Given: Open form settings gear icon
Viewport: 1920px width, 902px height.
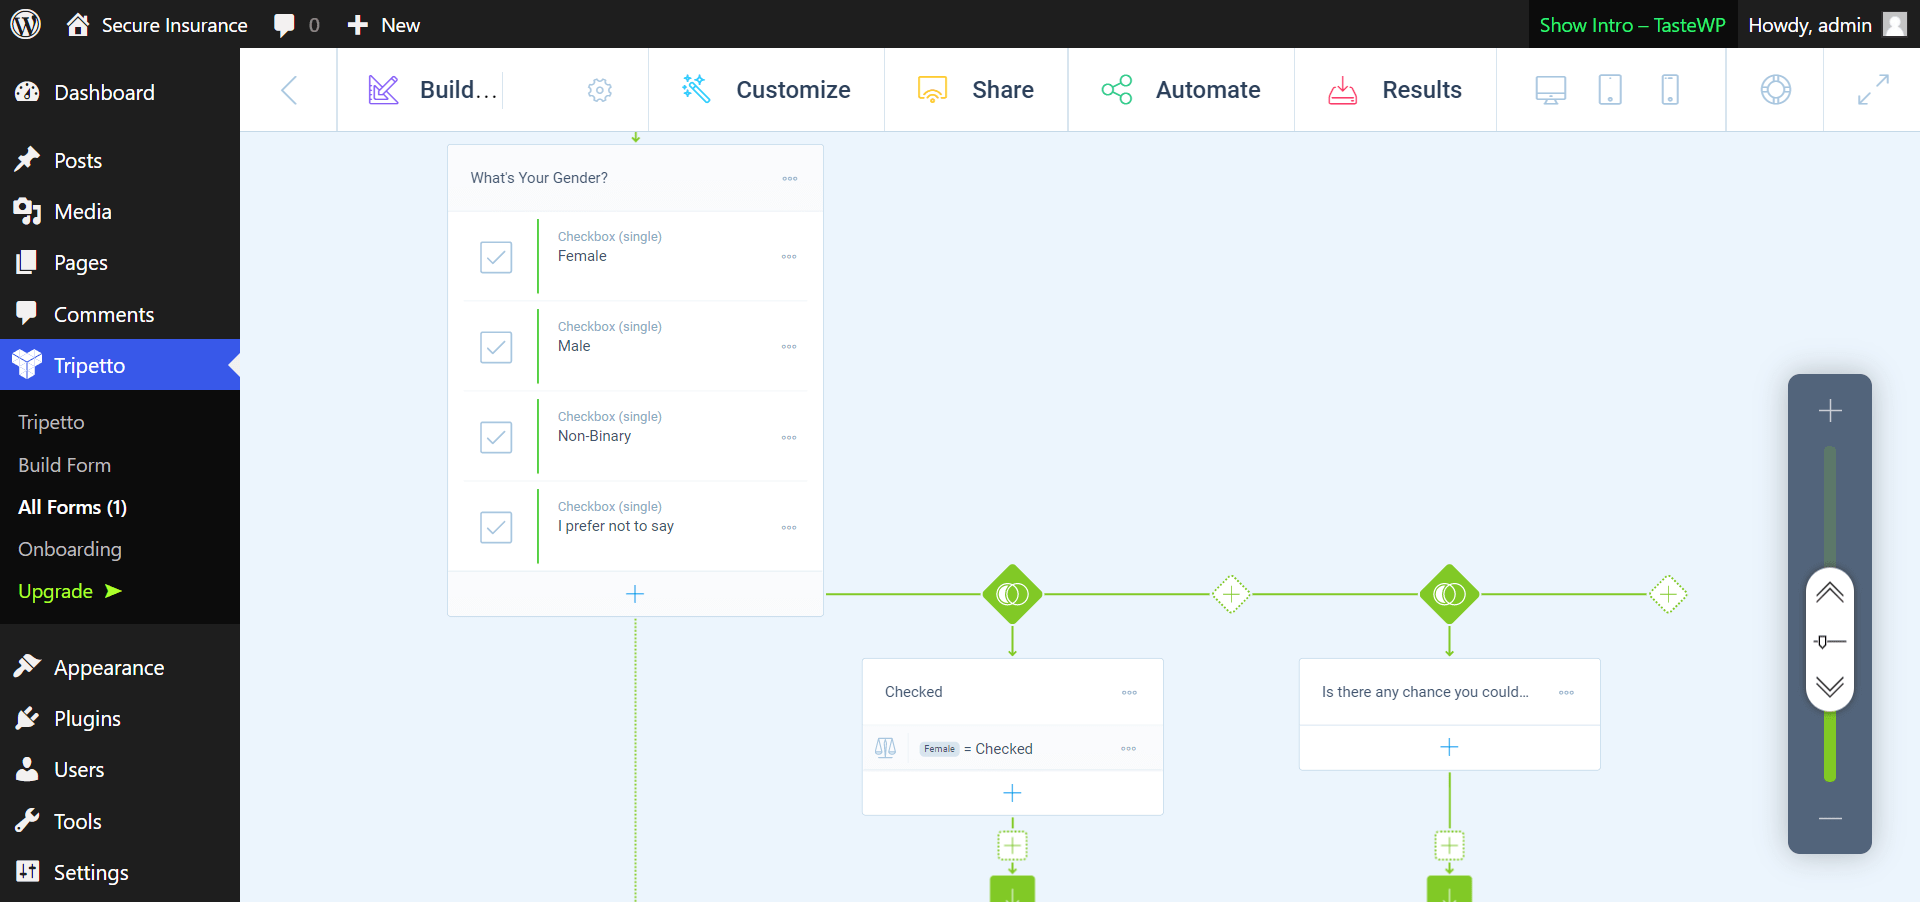Looking at the screenshot, I should pos(600,90).
